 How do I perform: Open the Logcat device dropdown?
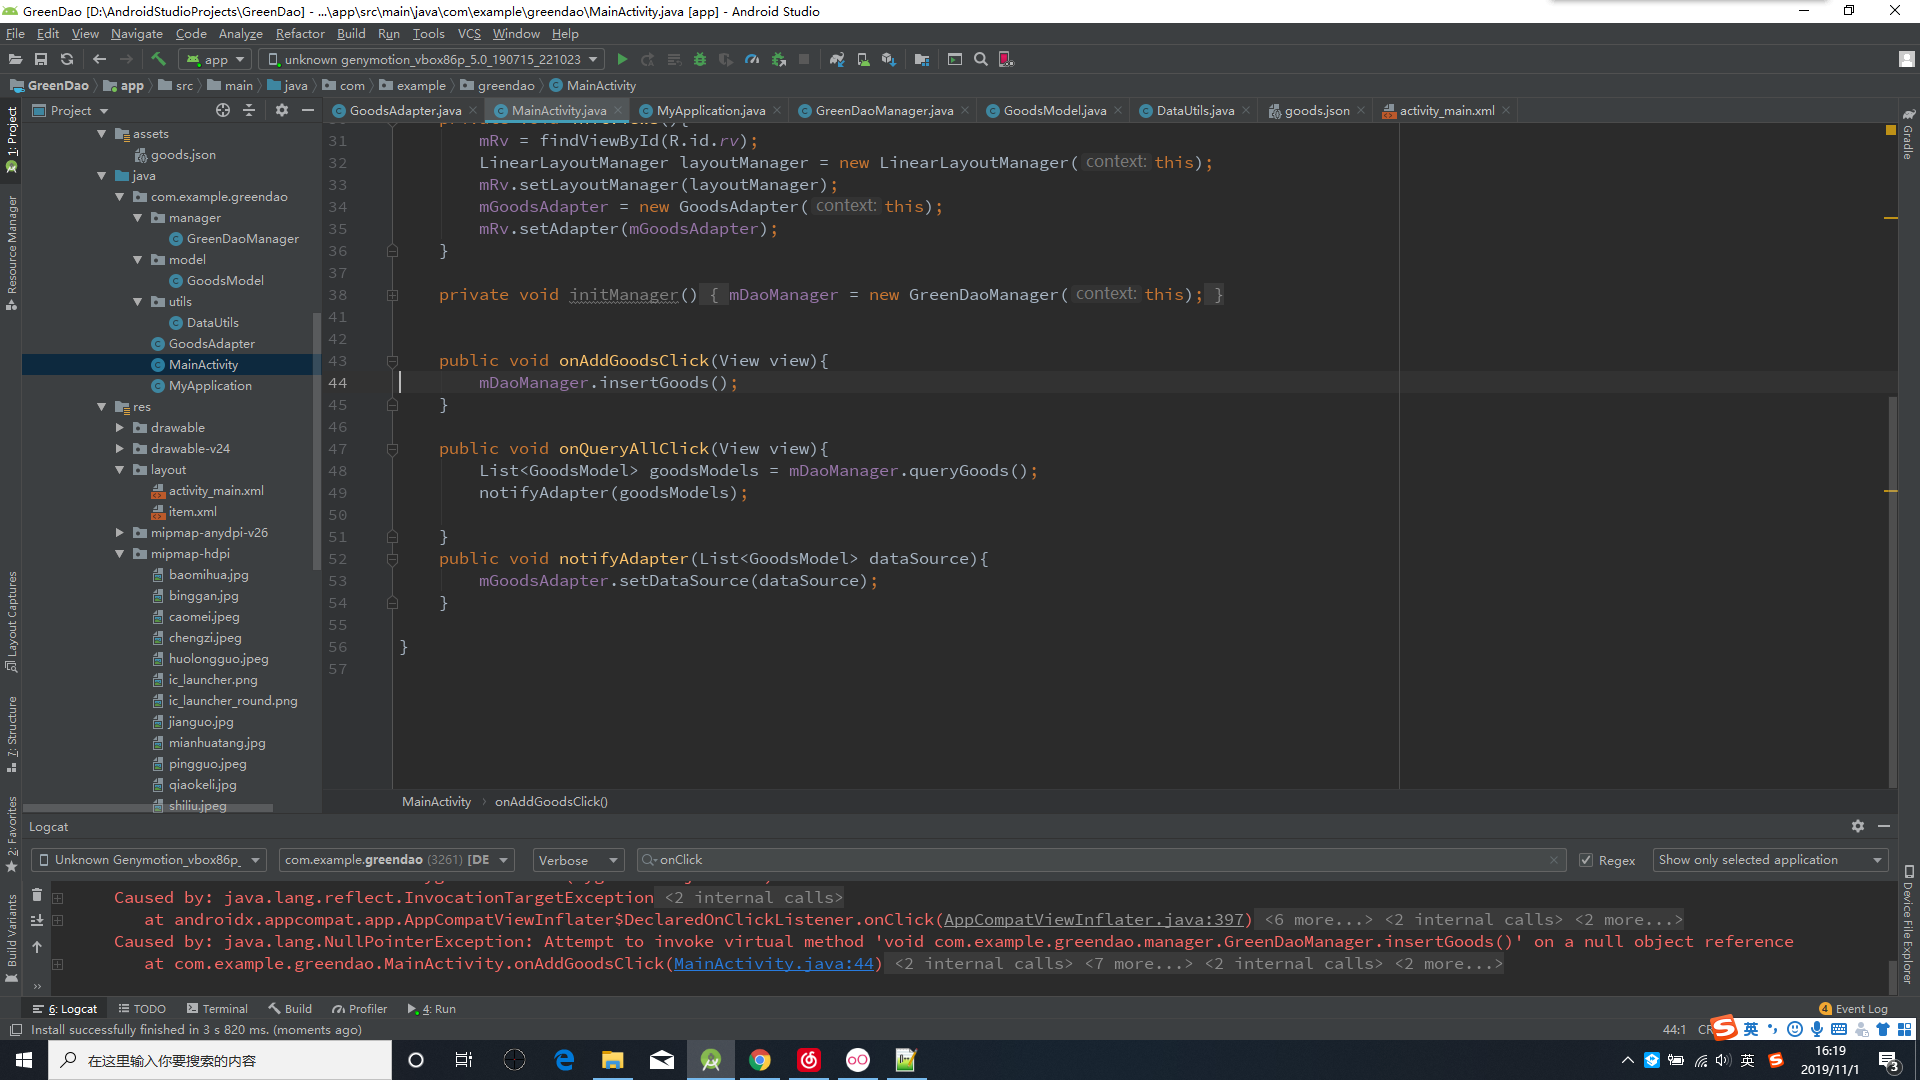click(149, 860)
